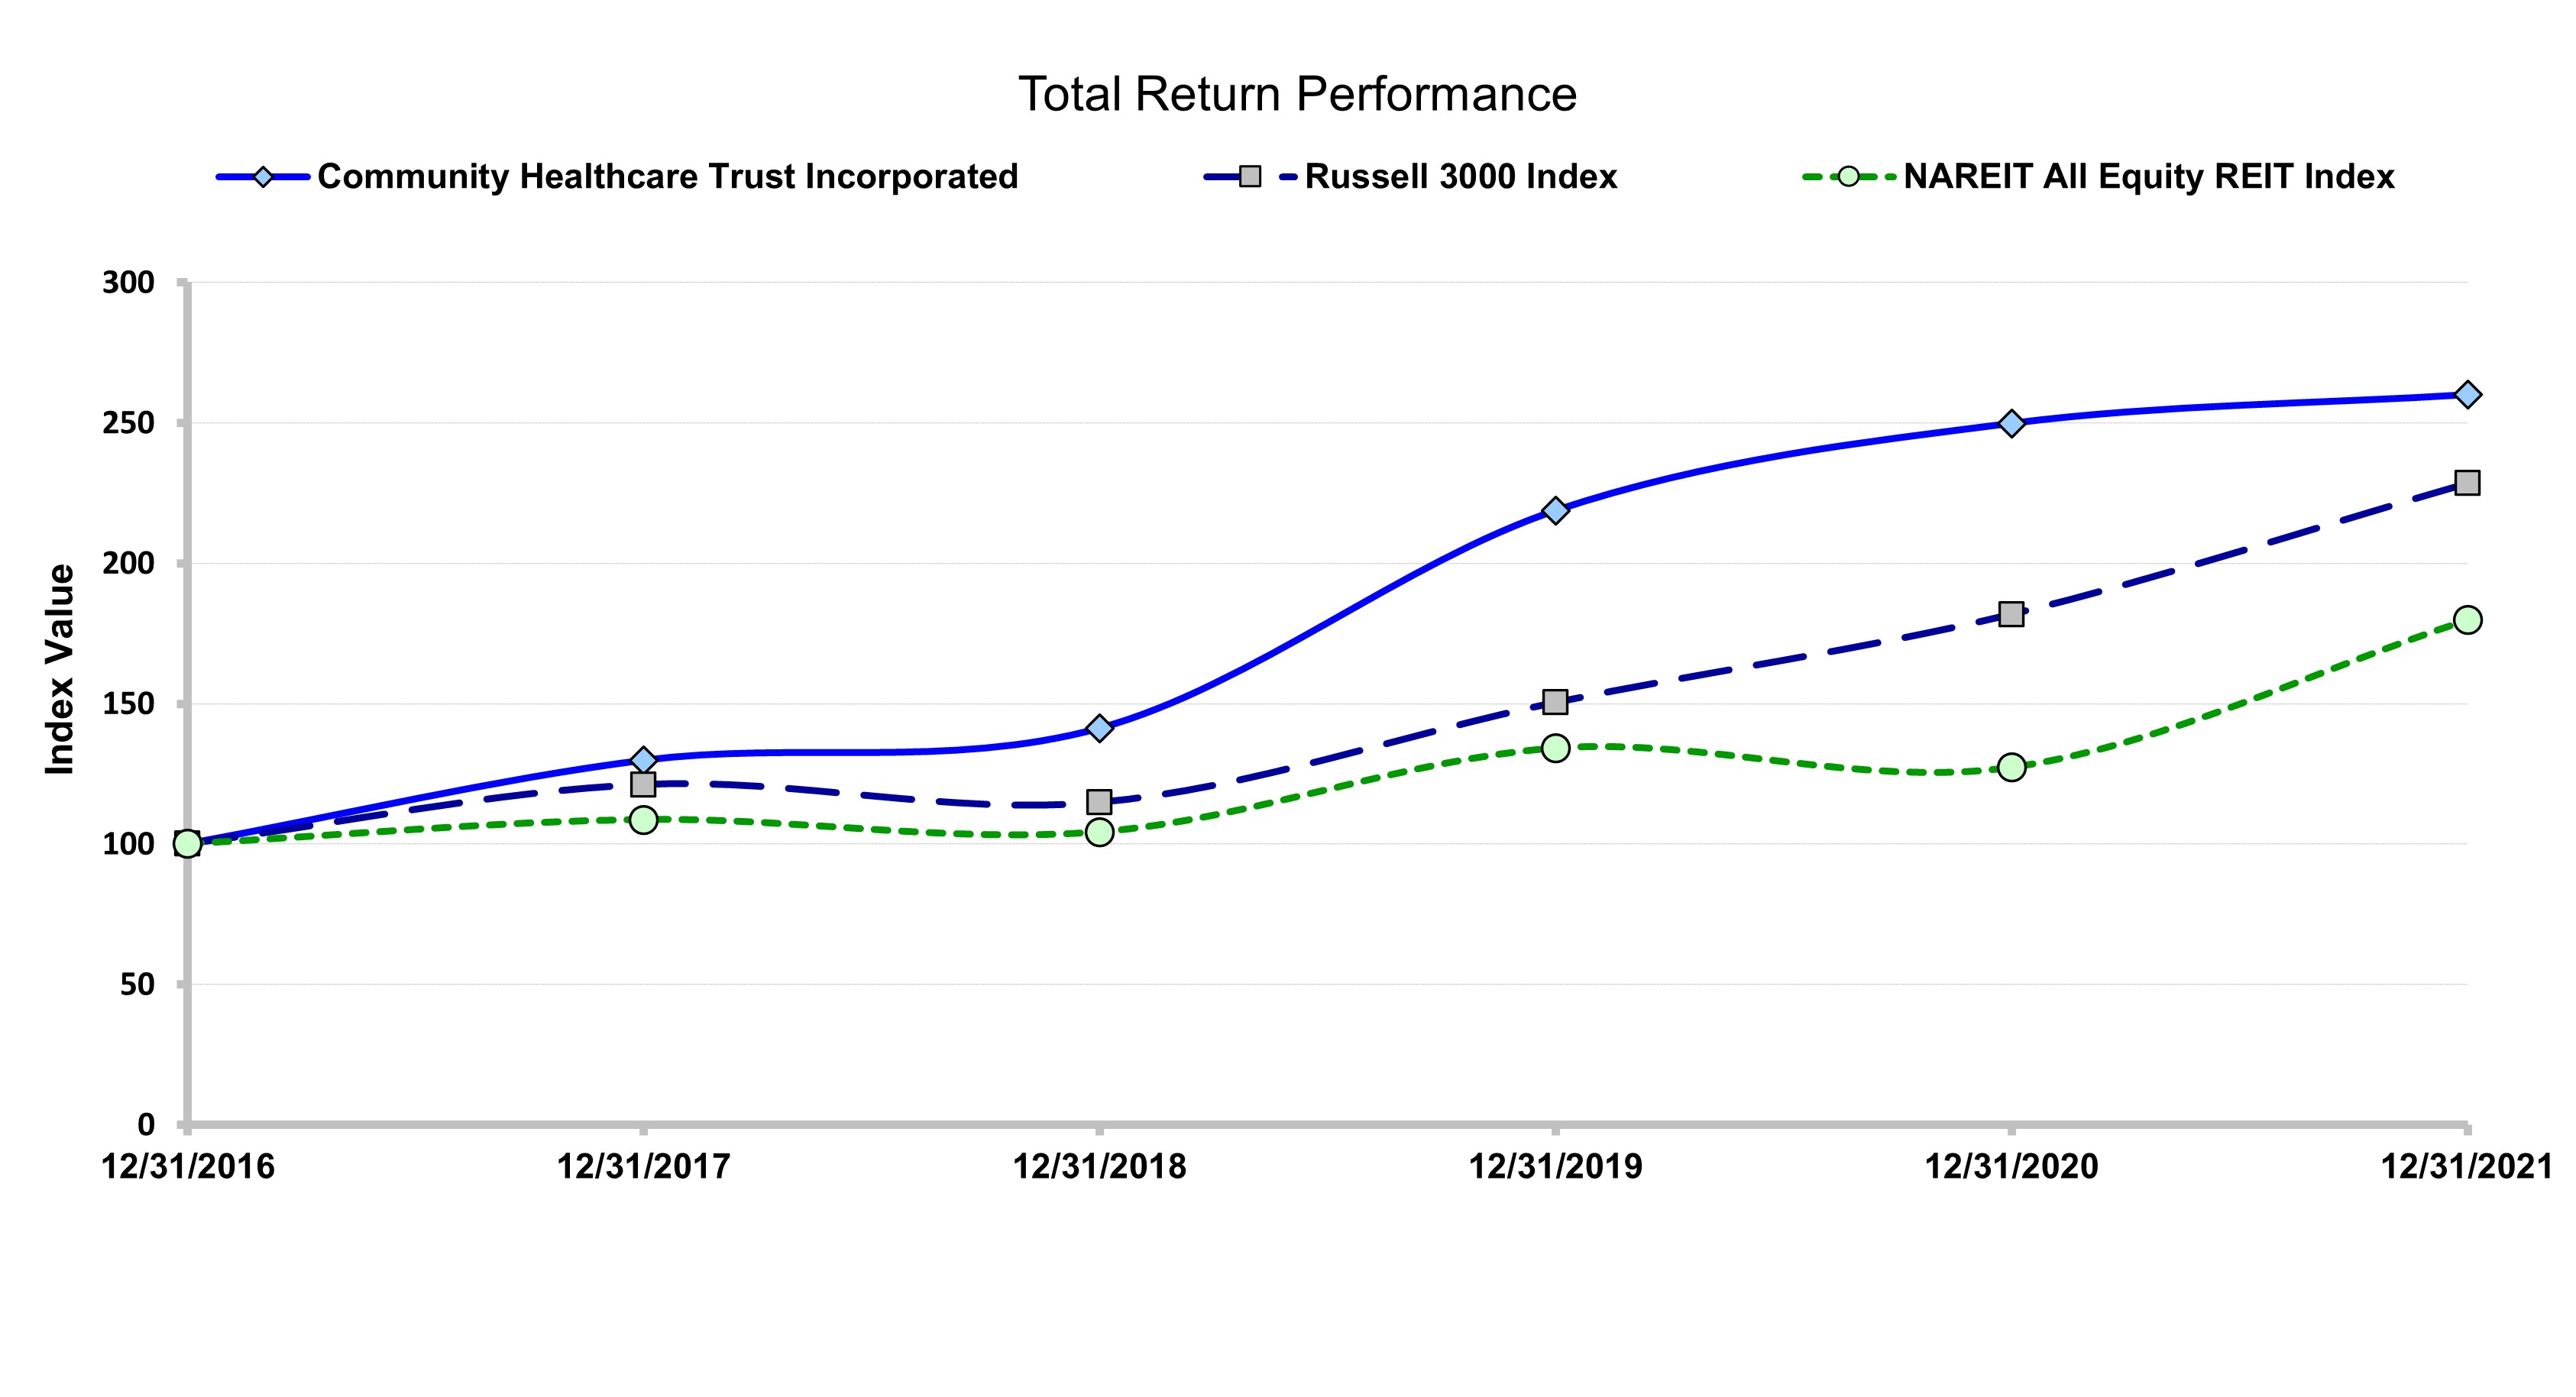Click the 12/31/2020 x-axis date label
The image size is (2576, 1397).
point(2011,1167)
